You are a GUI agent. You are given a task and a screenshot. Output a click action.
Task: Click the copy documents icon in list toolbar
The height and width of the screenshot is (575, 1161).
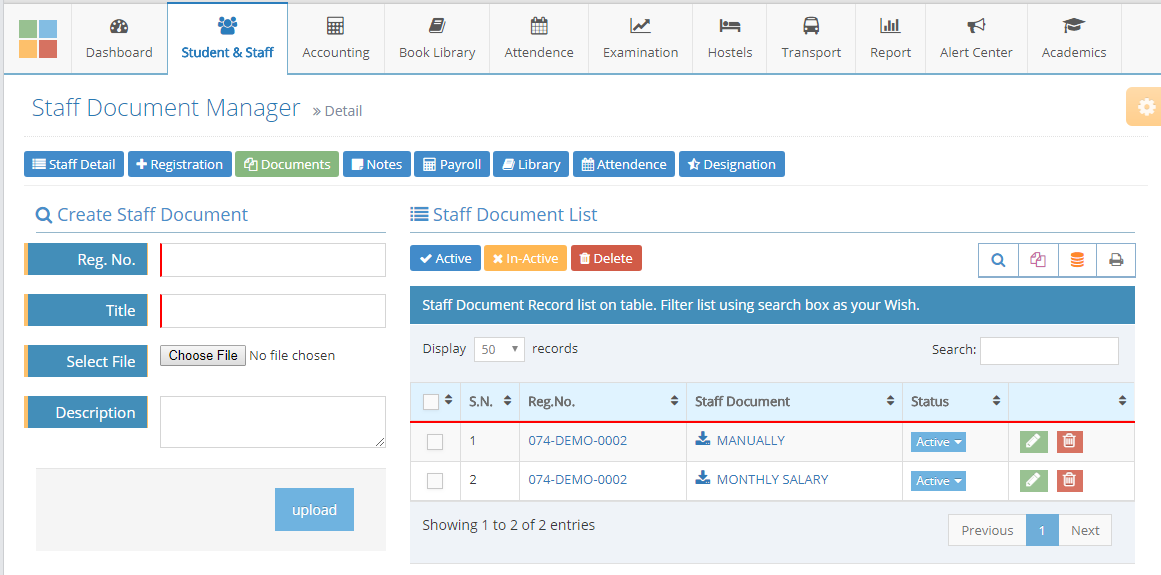click(x=1037, y=260)
